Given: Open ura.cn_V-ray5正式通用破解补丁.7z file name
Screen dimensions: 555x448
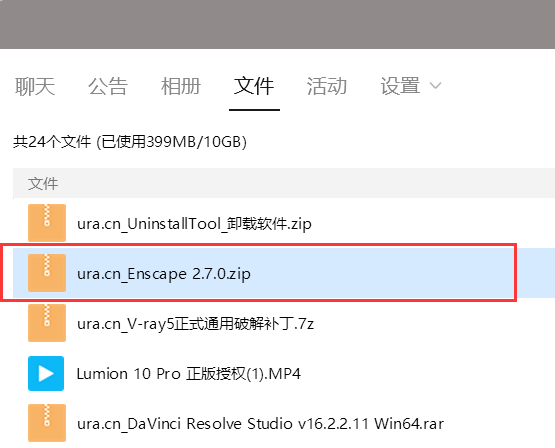Looking at the screenshot, I should 195,324.
